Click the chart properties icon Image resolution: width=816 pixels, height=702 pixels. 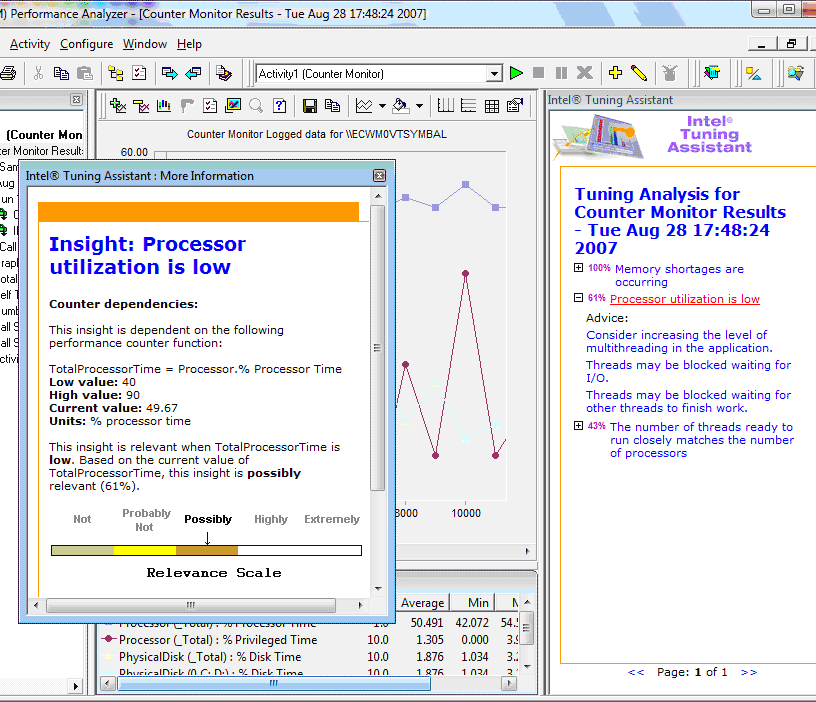click(515, 106)
